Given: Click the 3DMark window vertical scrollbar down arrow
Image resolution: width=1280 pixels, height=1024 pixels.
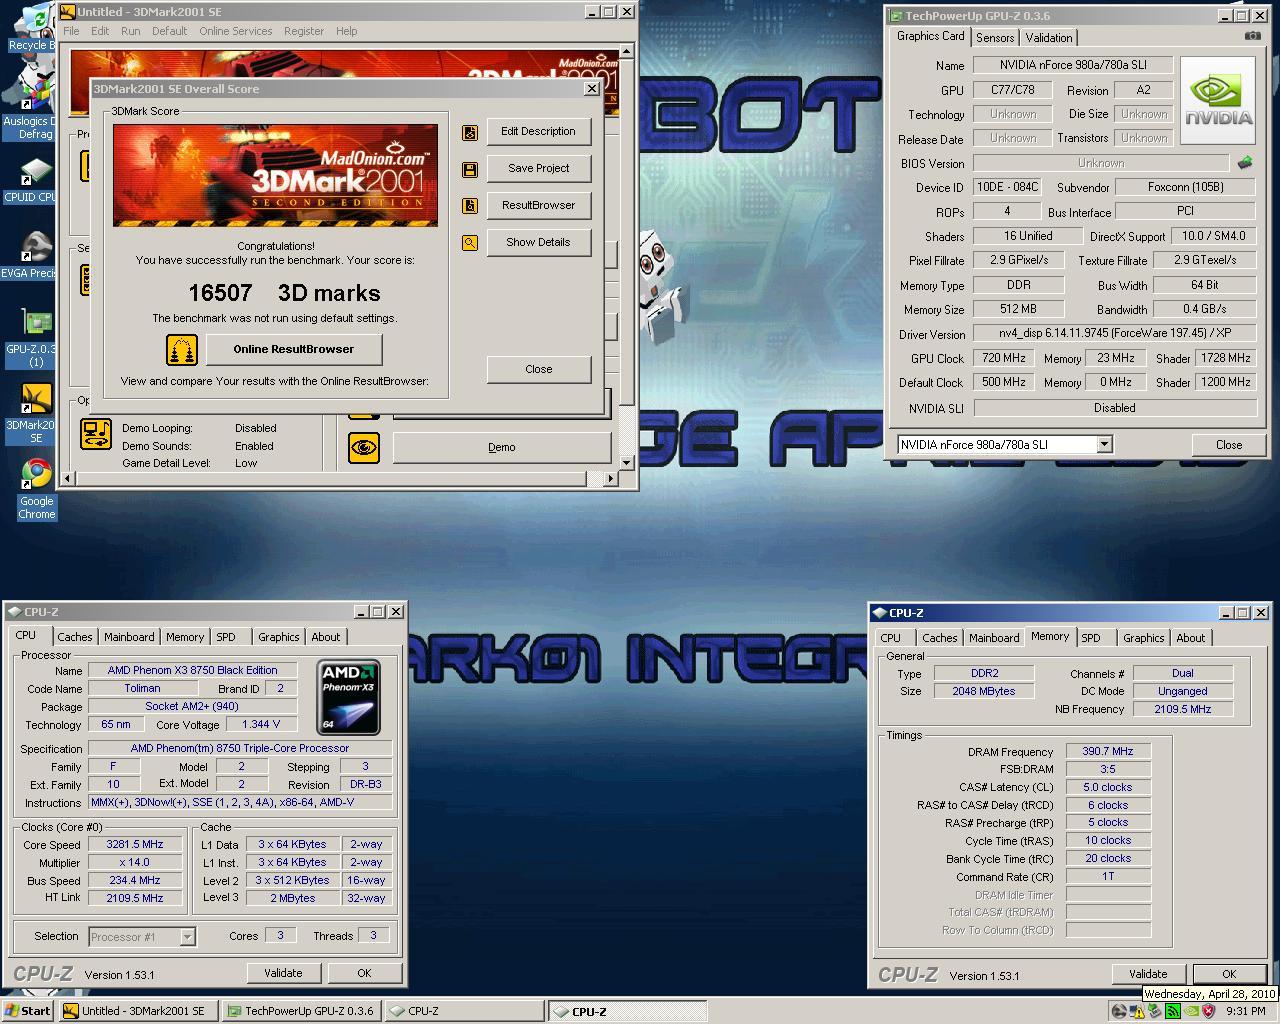Looking at the screenshot, I should click(627, 463).
